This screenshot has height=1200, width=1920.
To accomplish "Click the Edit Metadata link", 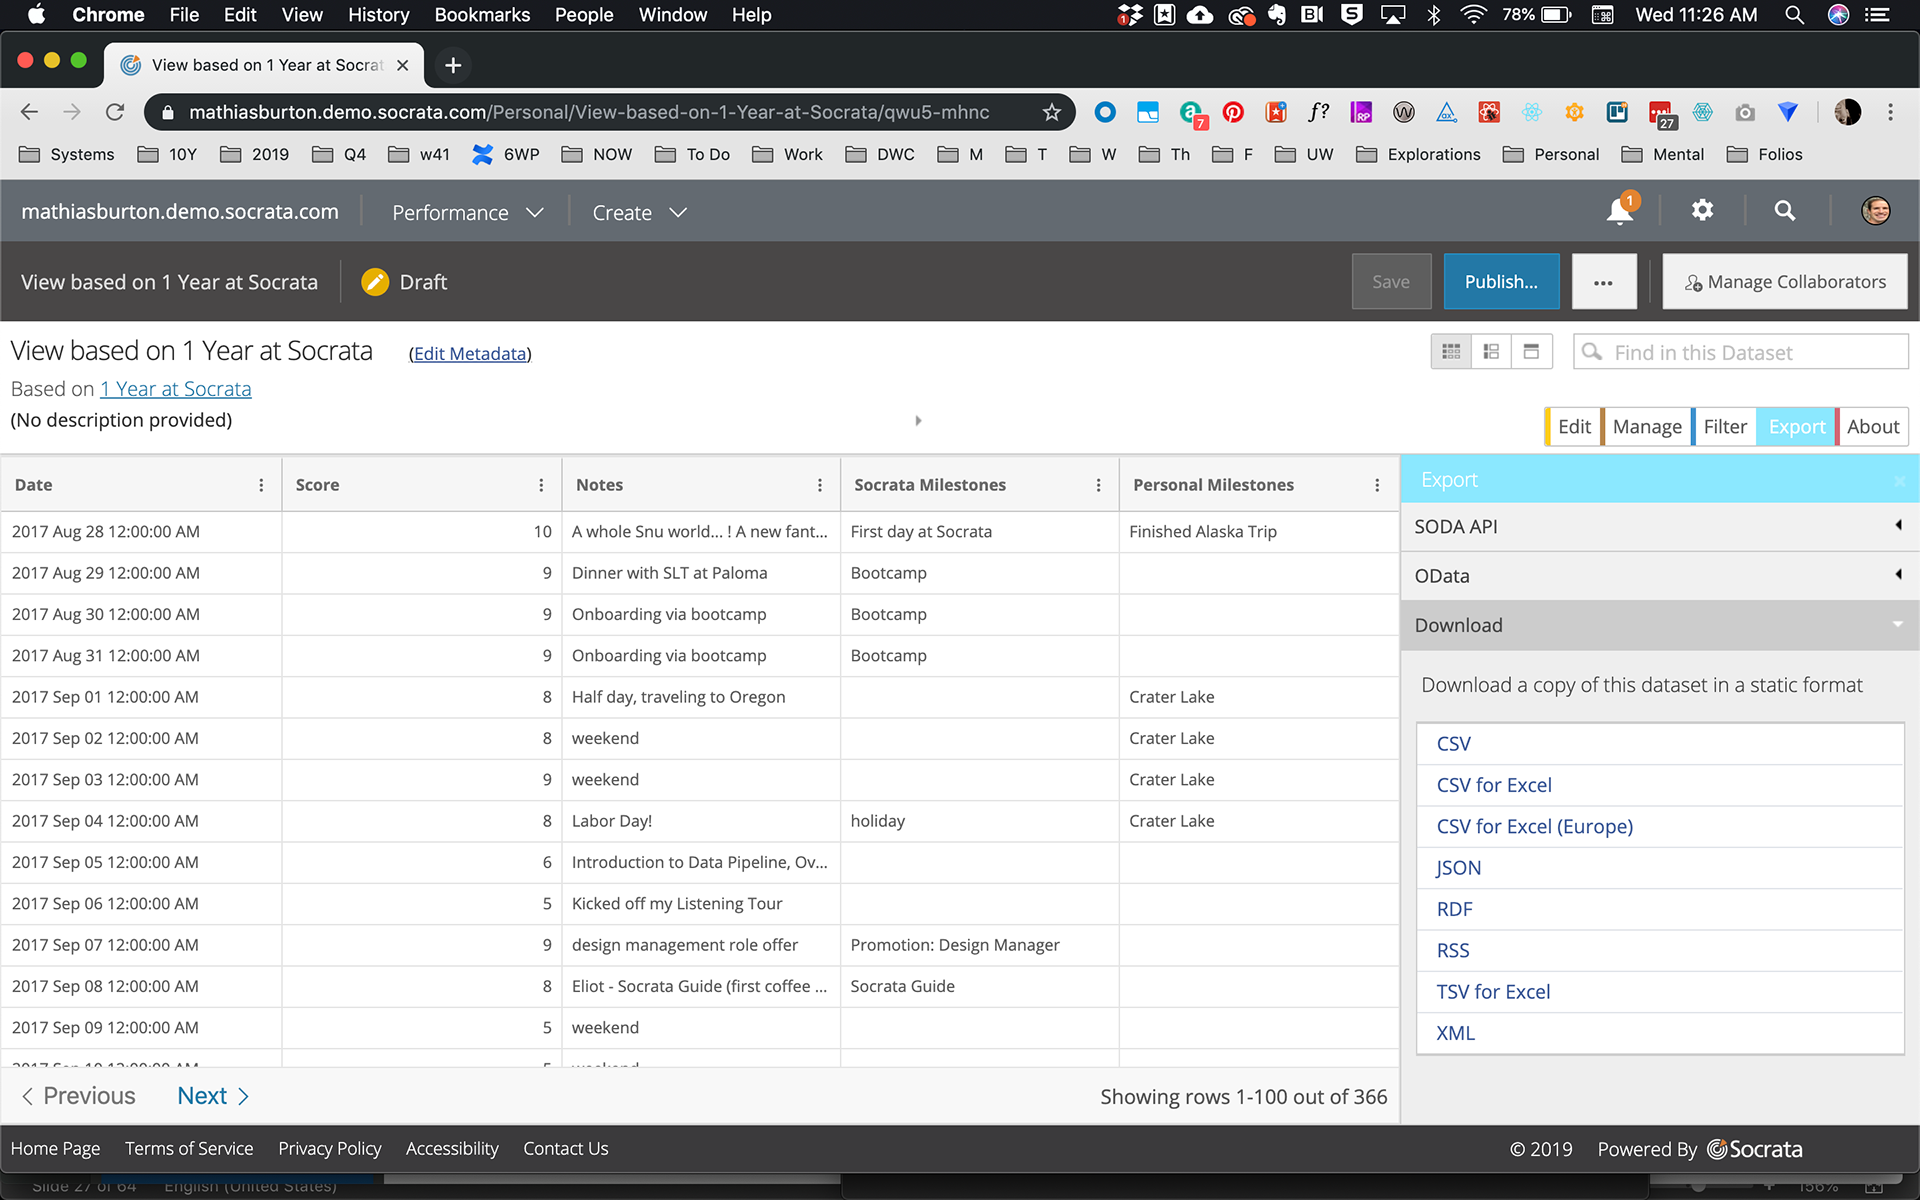I will [470, 353].
